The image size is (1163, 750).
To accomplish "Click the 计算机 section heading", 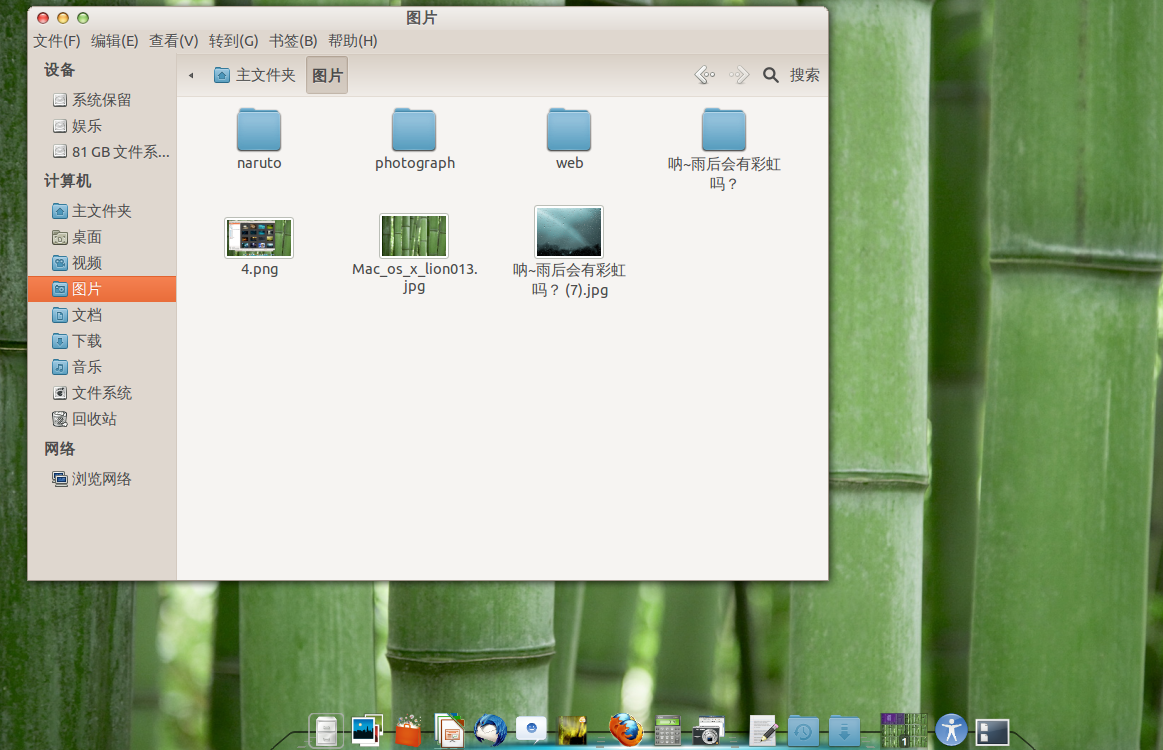I will [x=67, y=181].
